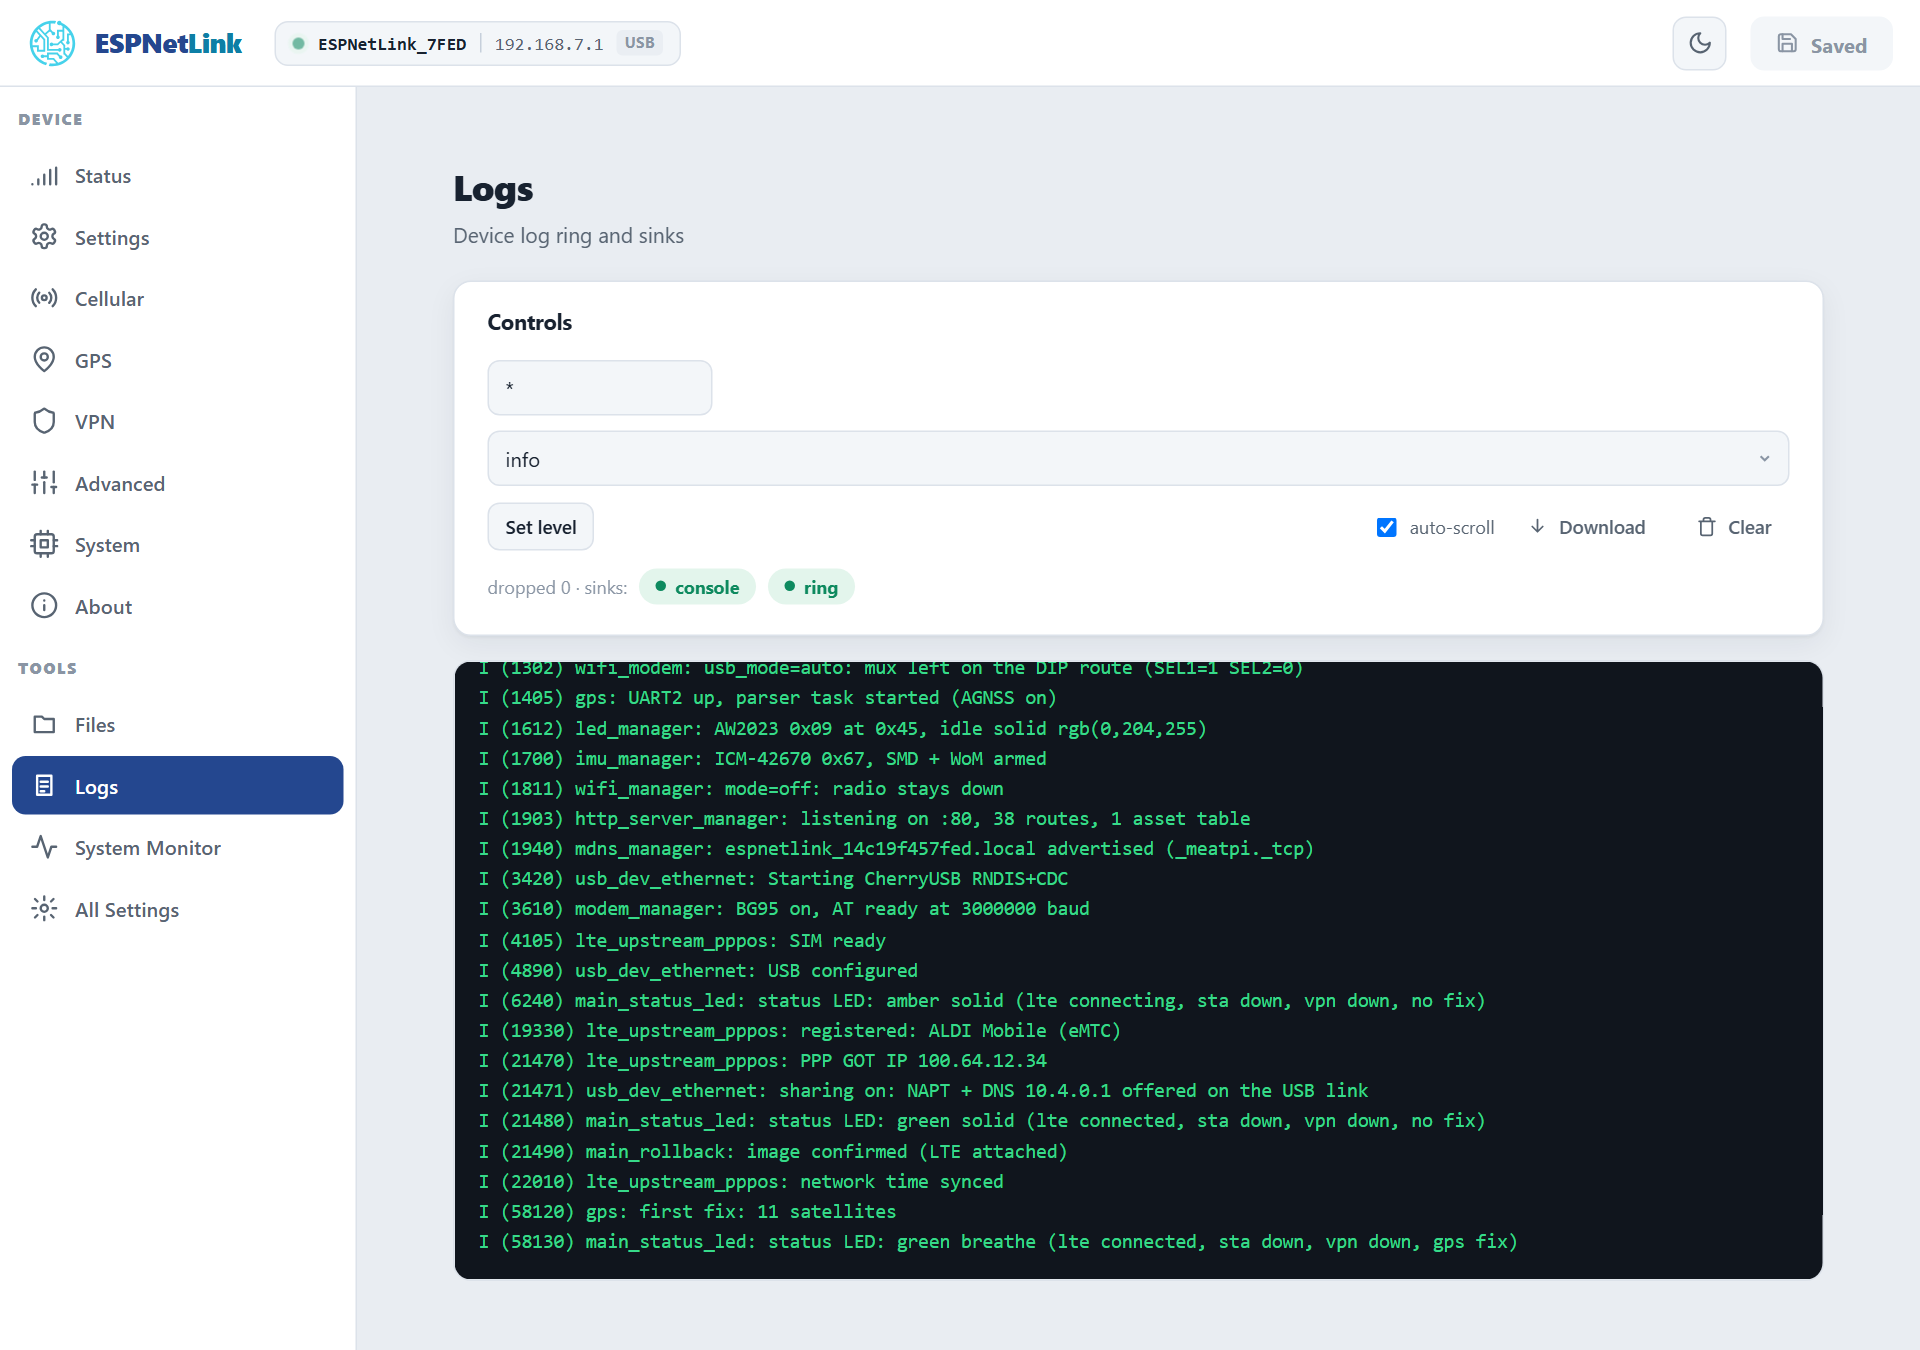Open the About page
1920x1350 pixels.
178,606
